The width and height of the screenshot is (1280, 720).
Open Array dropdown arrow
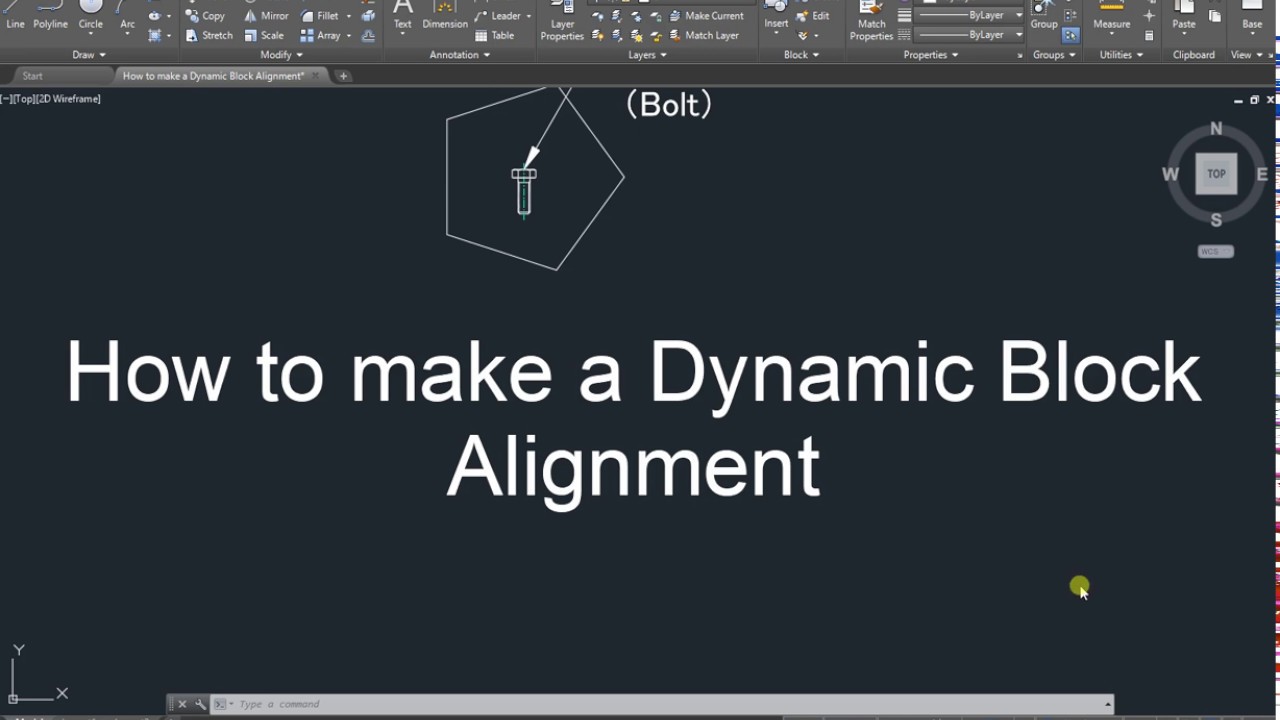point(349,35)
